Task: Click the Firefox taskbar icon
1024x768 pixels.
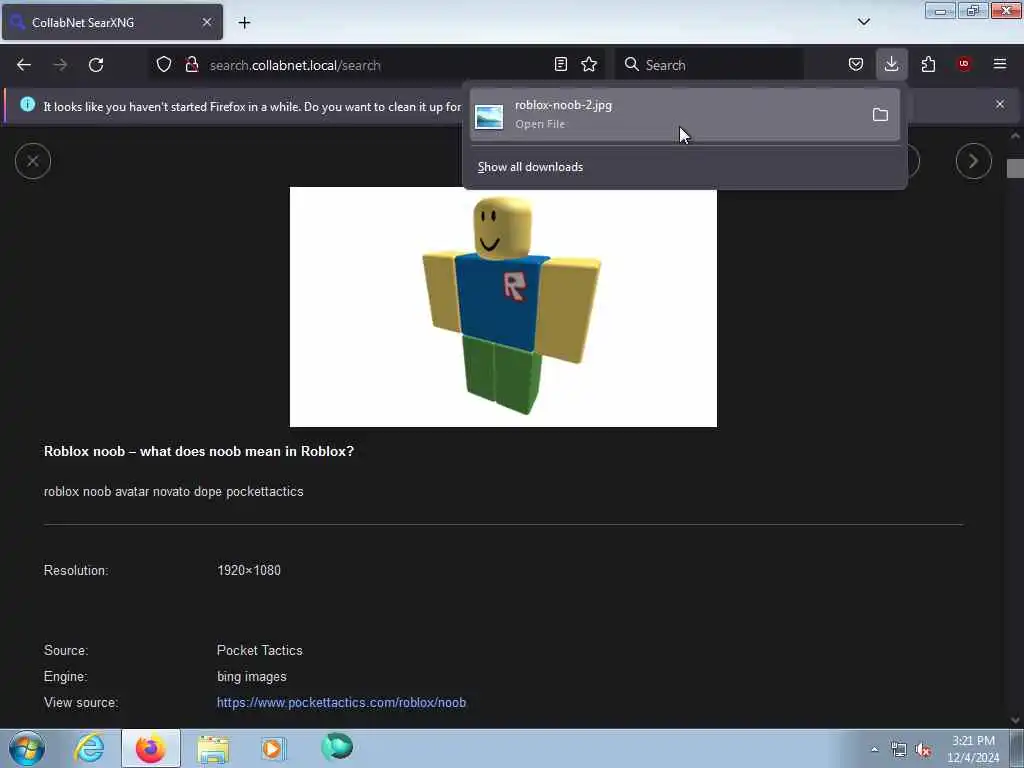Action: point(151,748)
